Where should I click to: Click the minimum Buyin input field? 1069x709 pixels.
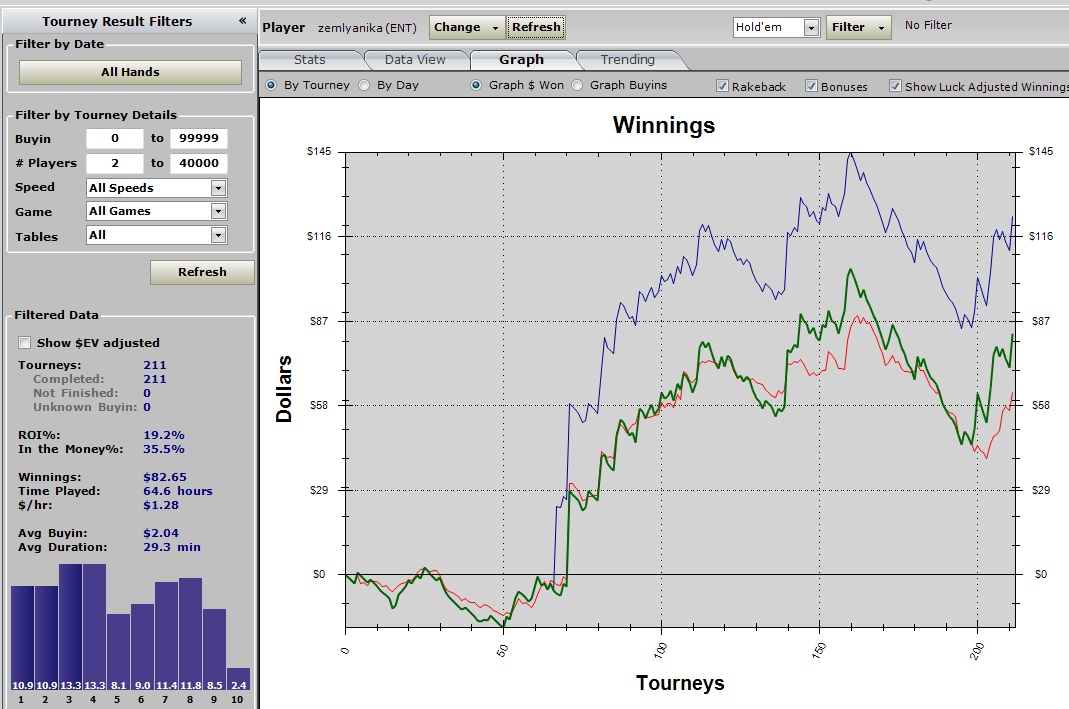pos(115,139)
